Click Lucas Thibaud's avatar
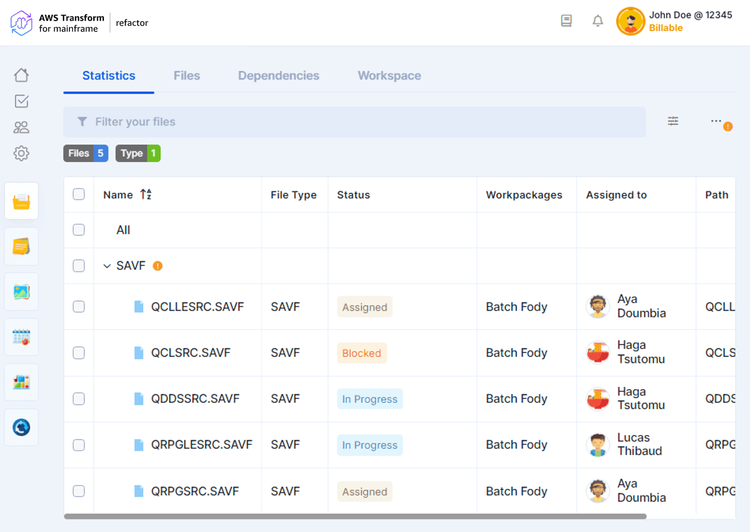This screenshot has width=750, height=532. 598,445
